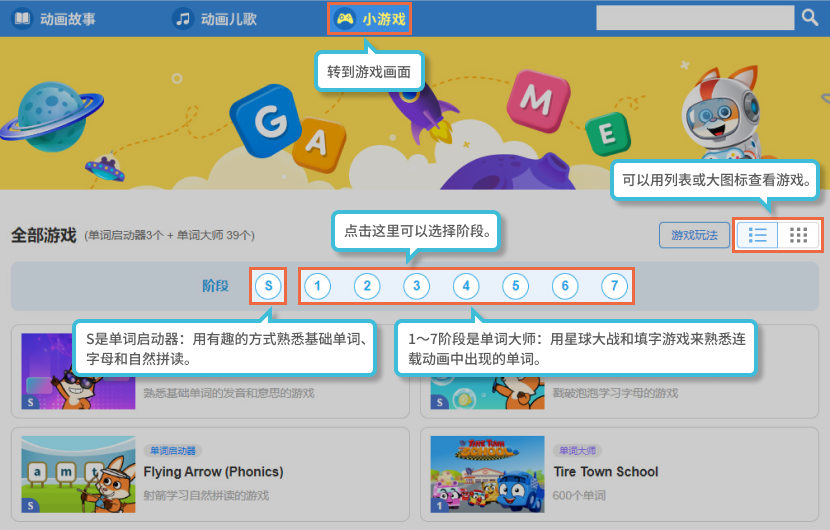Open the Tire Town School title link
Image resolution: width=830 pixels, height=530 pixels.
tap(605, 472)
